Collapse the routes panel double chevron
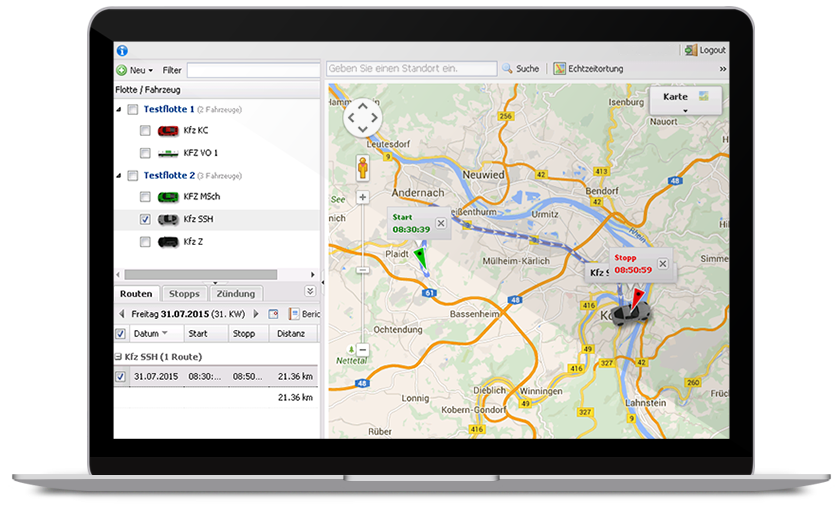This screenshot has height=514, width=840. (x=310, y=291)
